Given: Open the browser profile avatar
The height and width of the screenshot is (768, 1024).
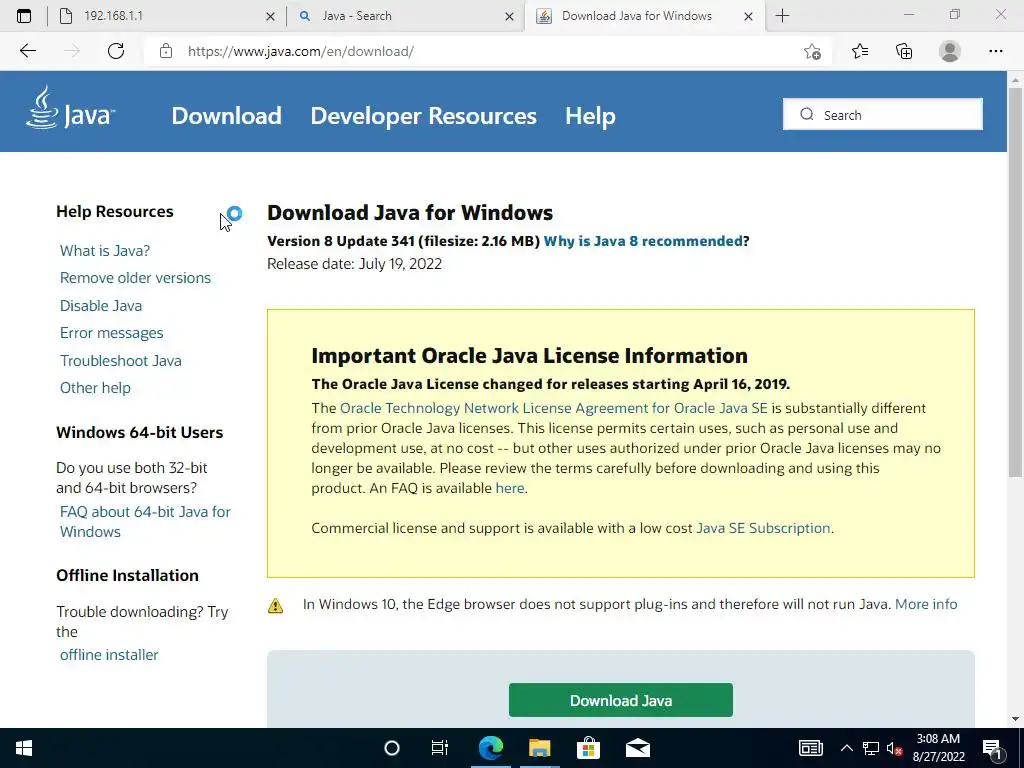Looking at the screenshot, I should click(950, 51).
